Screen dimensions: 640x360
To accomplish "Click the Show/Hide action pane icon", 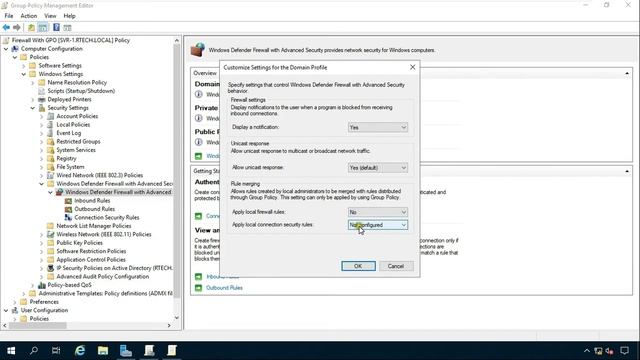I will pos(67,28).
